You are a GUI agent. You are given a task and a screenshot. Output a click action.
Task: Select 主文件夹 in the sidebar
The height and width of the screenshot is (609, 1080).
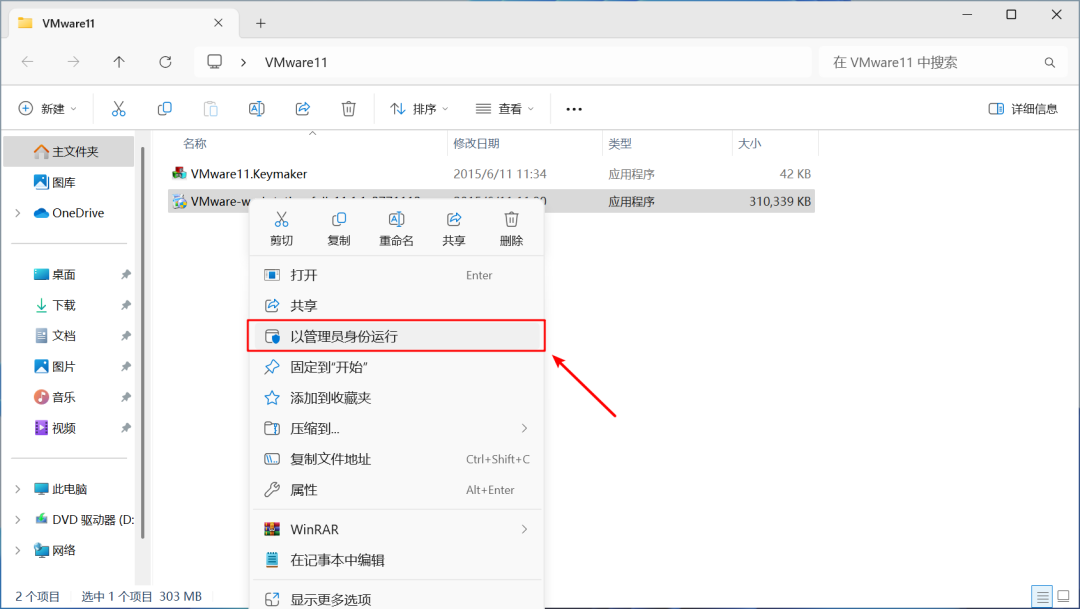pyautogui.click(x=69, y=152)
